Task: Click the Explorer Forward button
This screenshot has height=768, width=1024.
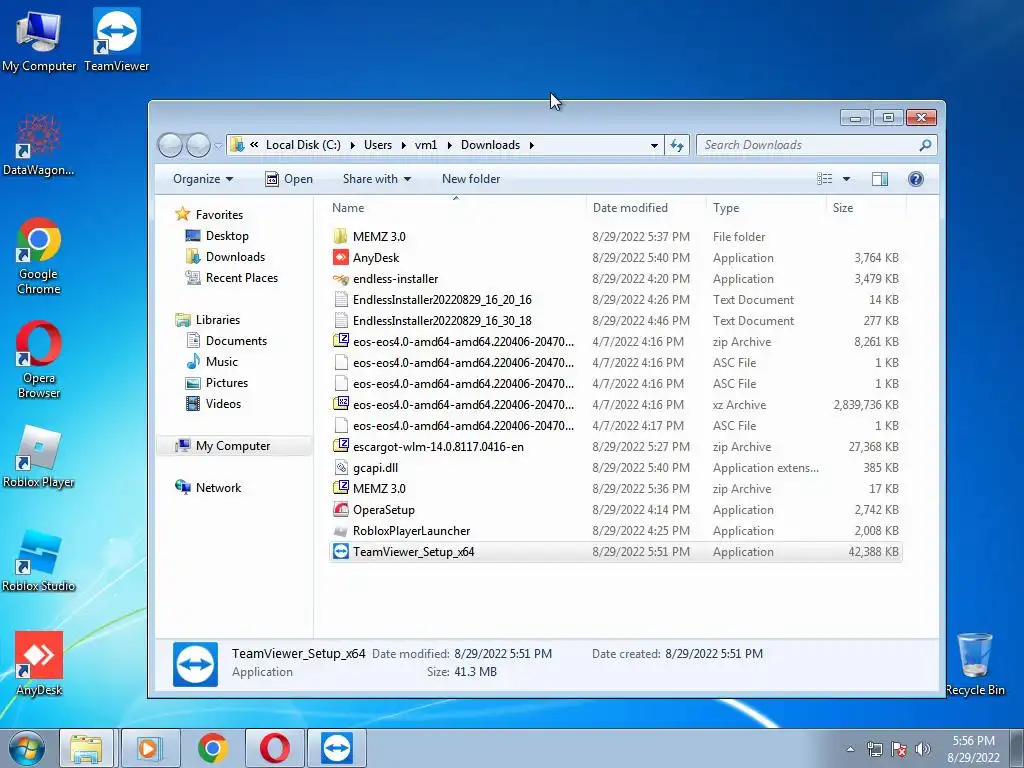Action: pyautogui.click(x=198, y=145)
